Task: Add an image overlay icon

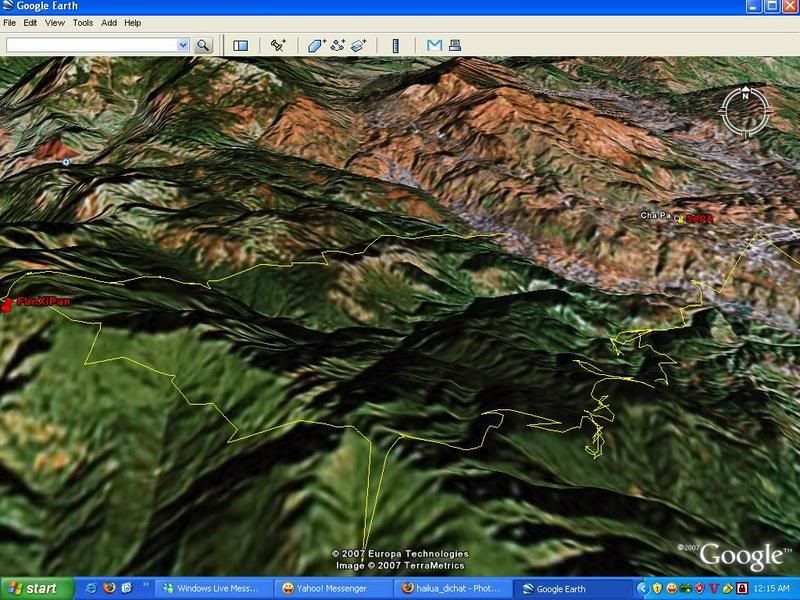Action: [359, 45]
